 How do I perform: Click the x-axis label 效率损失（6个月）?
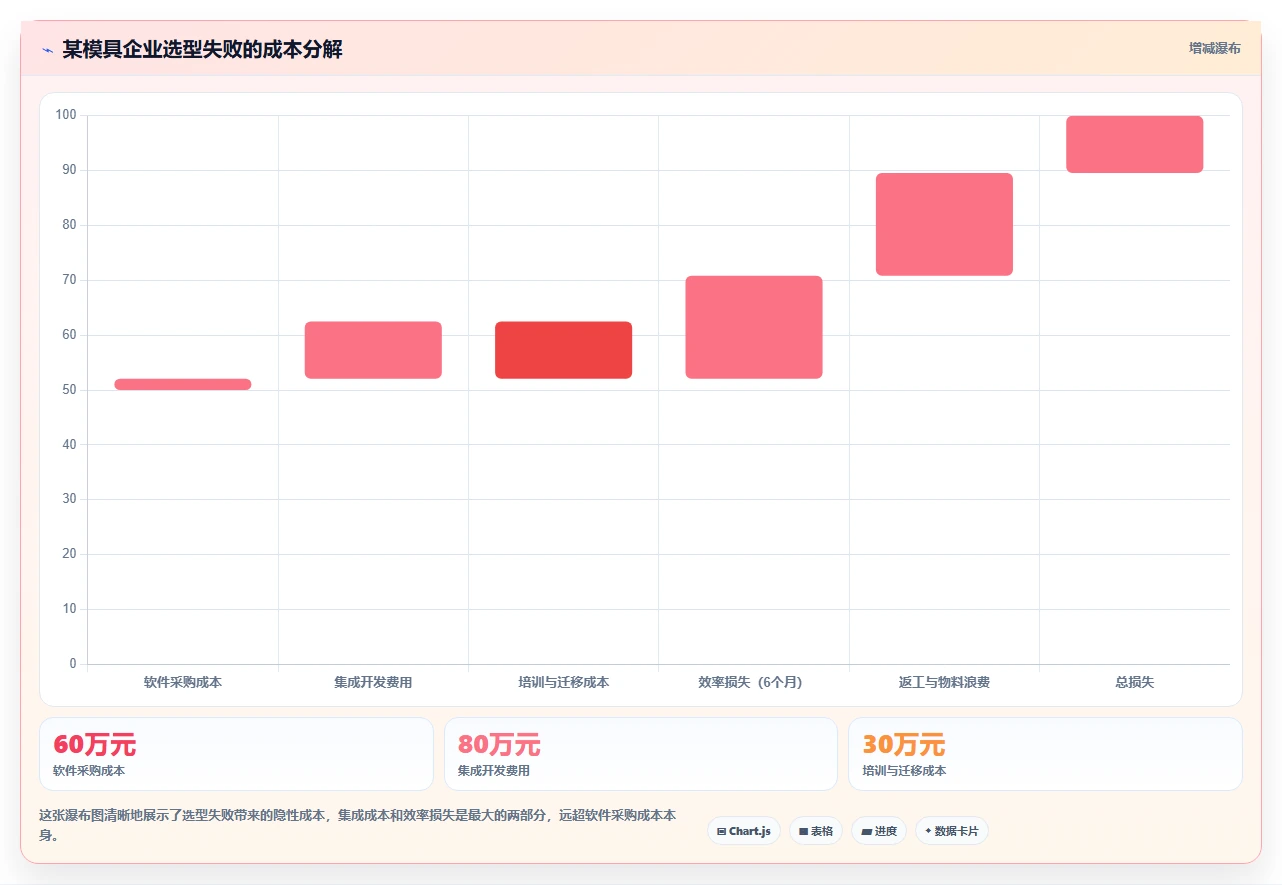point(750,682)
